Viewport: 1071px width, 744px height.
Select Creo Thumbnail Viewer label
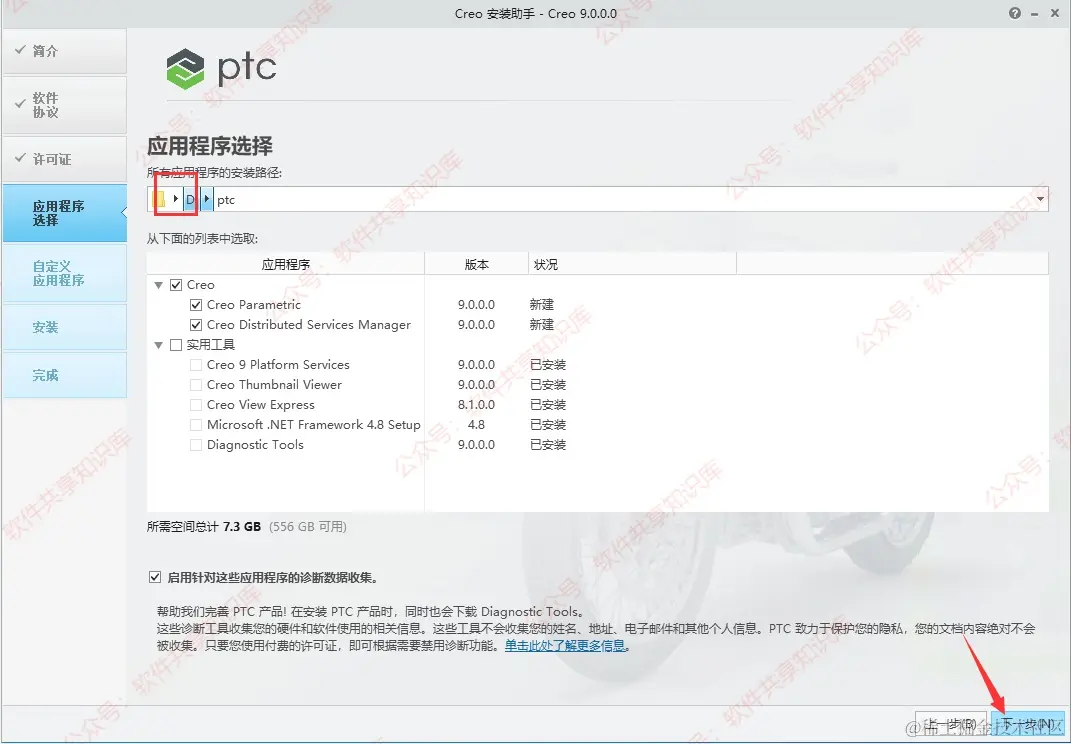coord(275,385)
